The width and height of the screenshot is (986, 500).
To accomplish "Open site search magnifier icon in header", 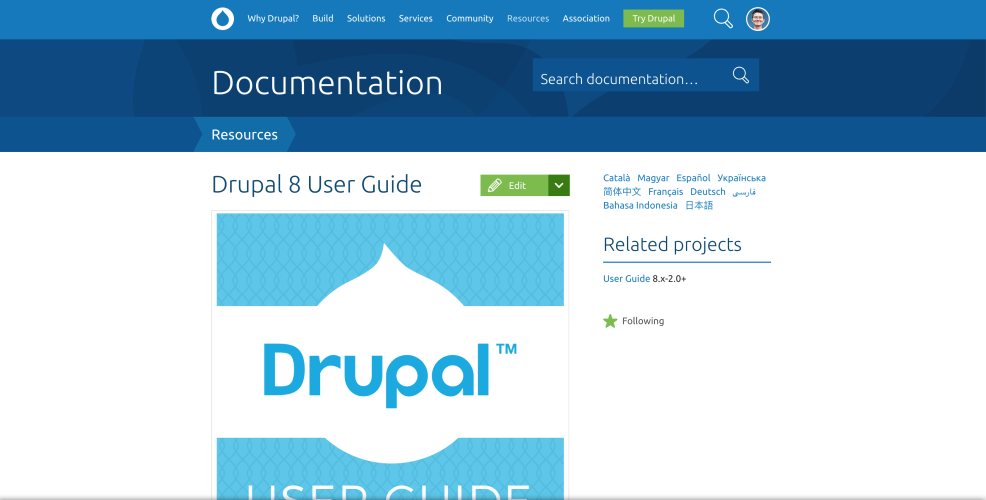I will 723,19.
